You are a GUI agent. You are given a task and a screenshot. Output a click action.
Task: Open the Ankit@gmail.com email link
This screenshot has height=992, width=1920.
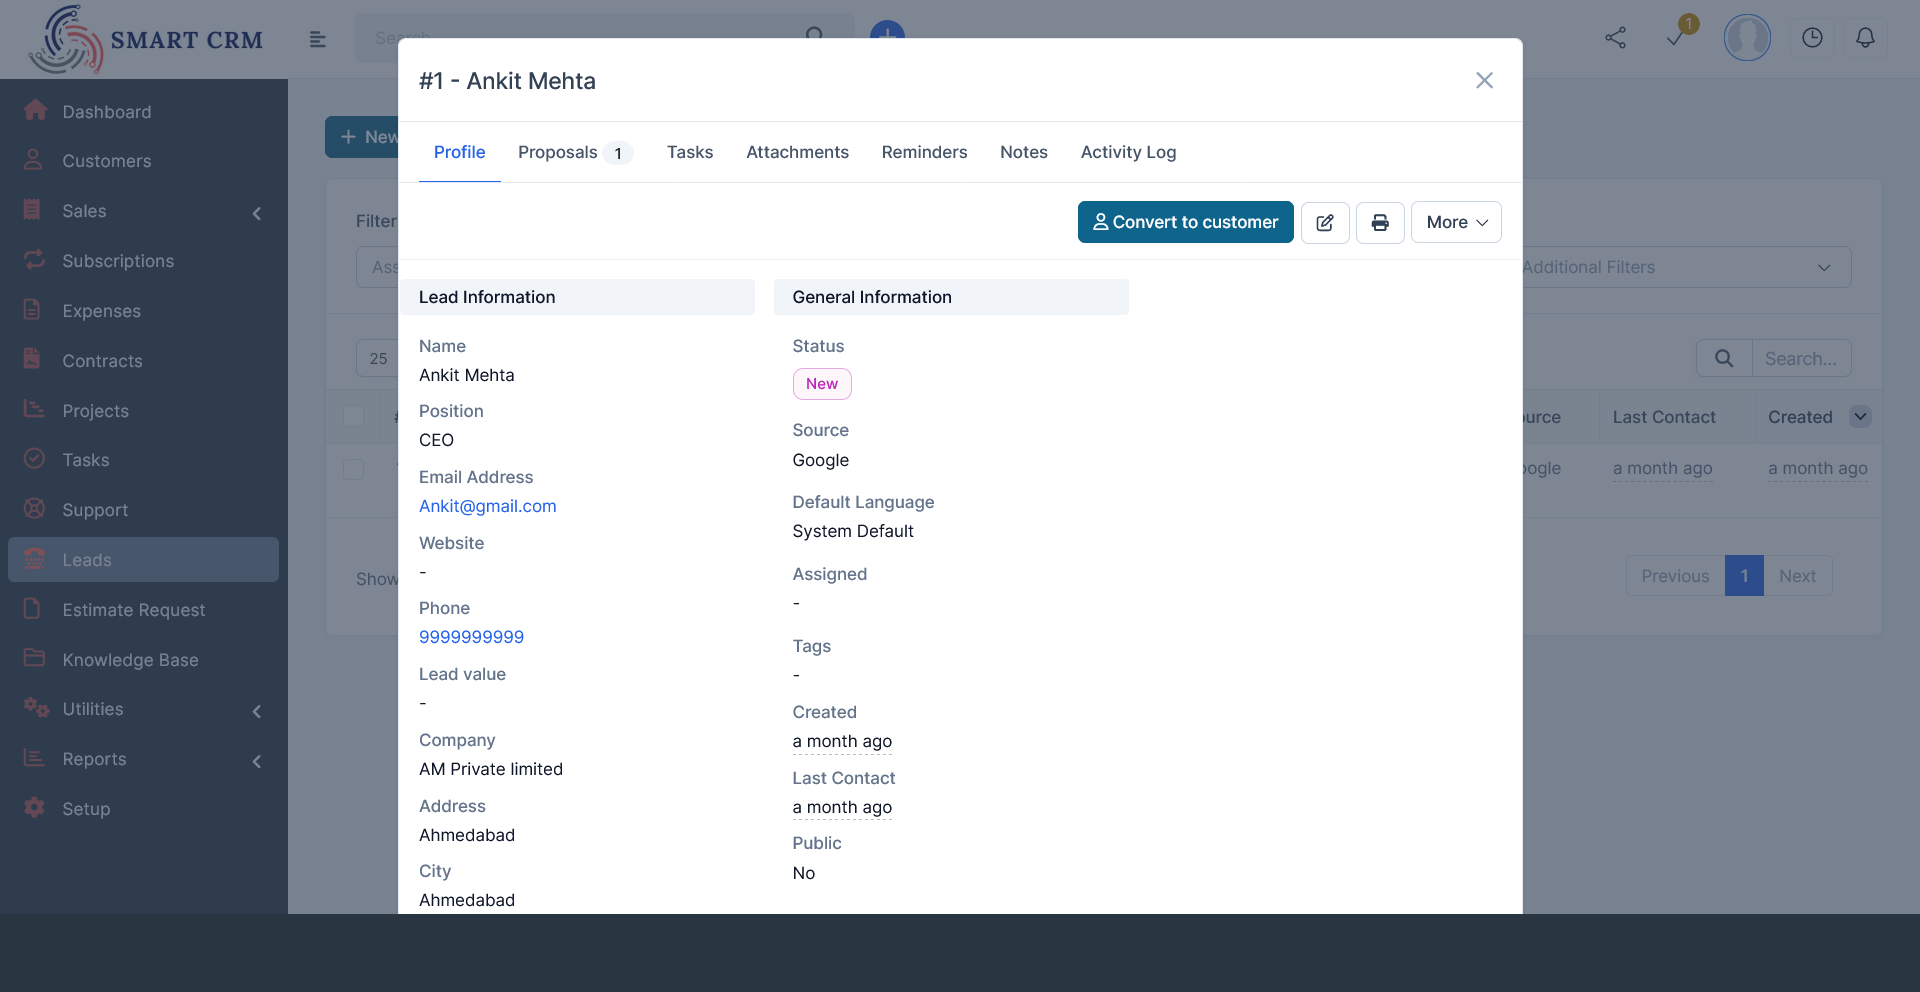click(x=487, y=506)
